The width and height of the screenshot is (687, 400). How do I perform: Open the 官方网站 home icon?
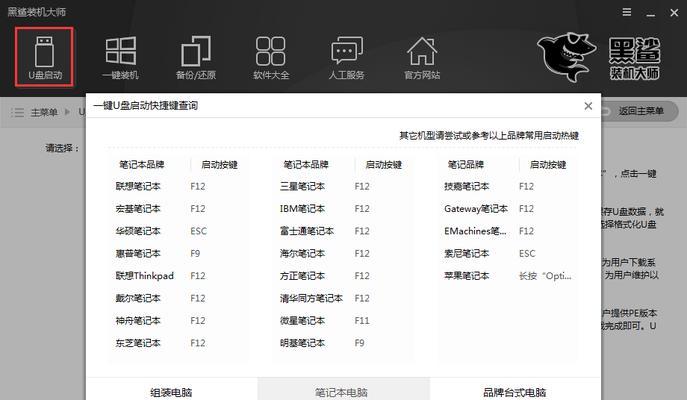[x=421, y=58]
